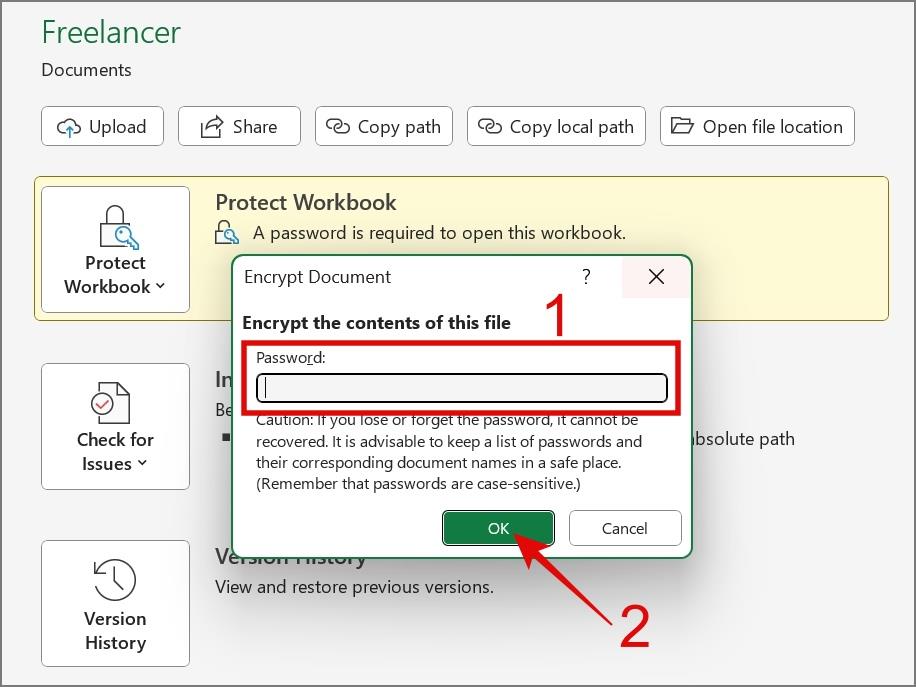Click the Protect Workbook heading text
The image size is (916, 687).
pos(306,202)
